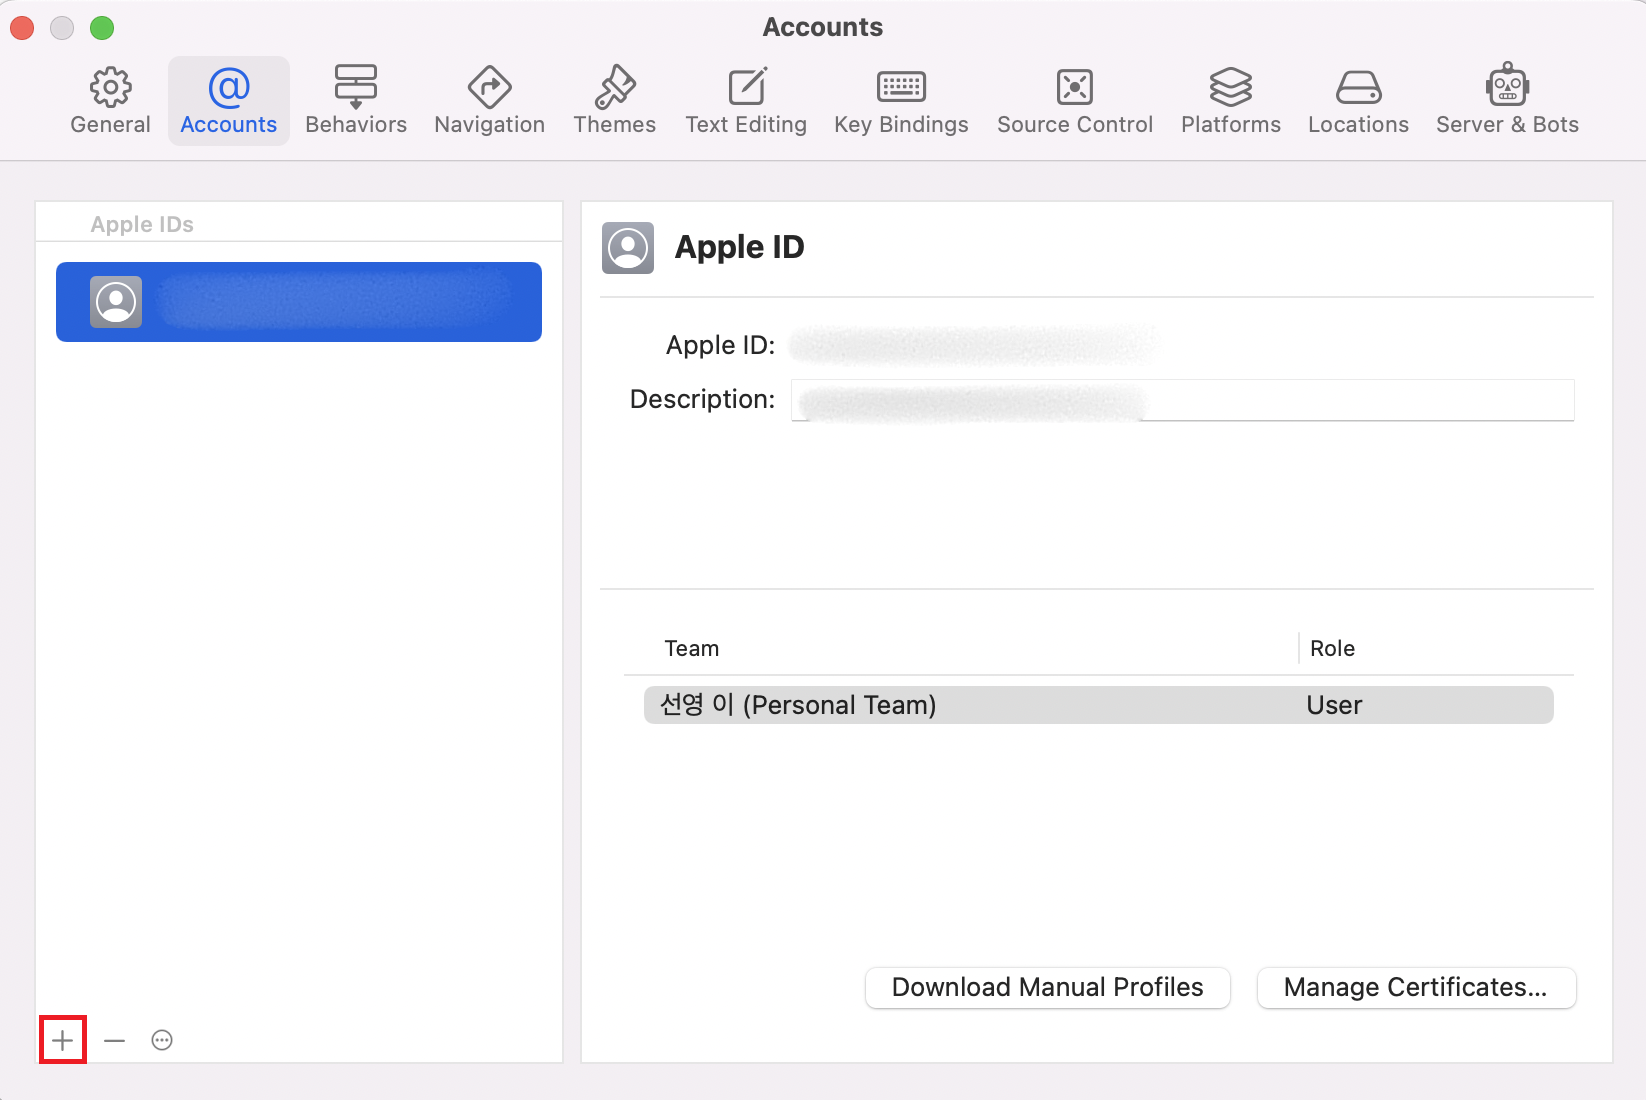1646x1100 pixels.
Task: Show Source Control preferences
Action: [1075, 101]
